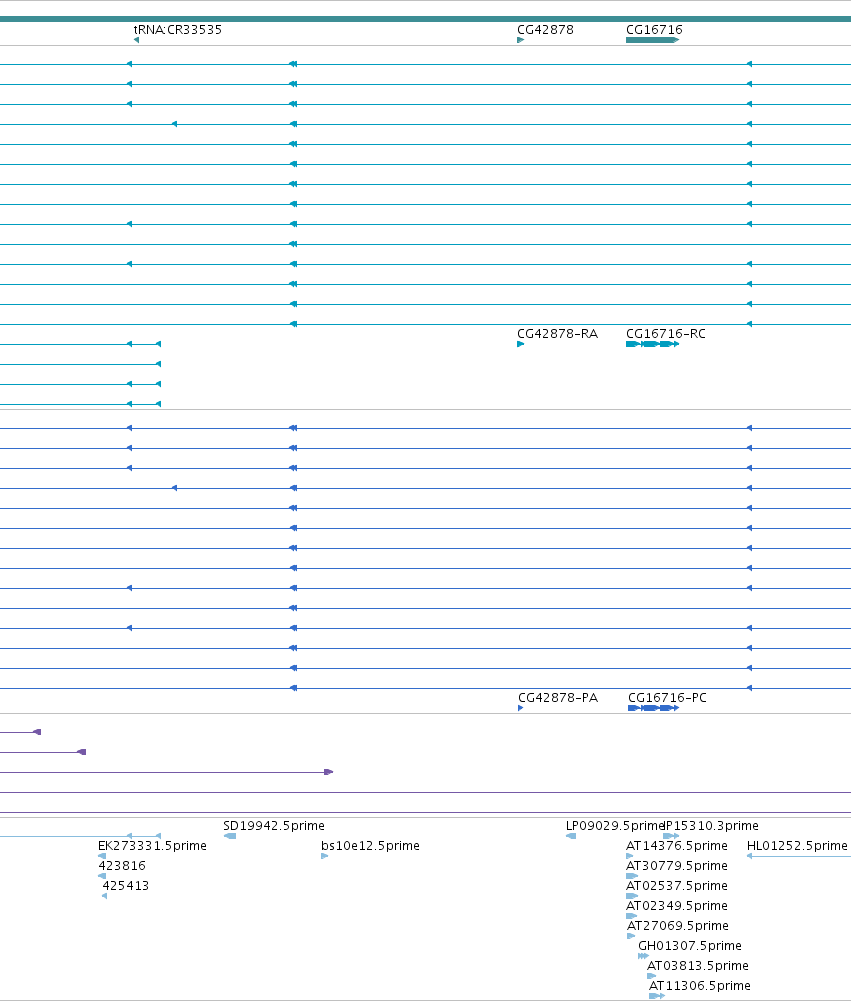Click the HL01252.5prime EST arrow line
This screenshot has height=1001, width=851.
(x=799, y=856)
